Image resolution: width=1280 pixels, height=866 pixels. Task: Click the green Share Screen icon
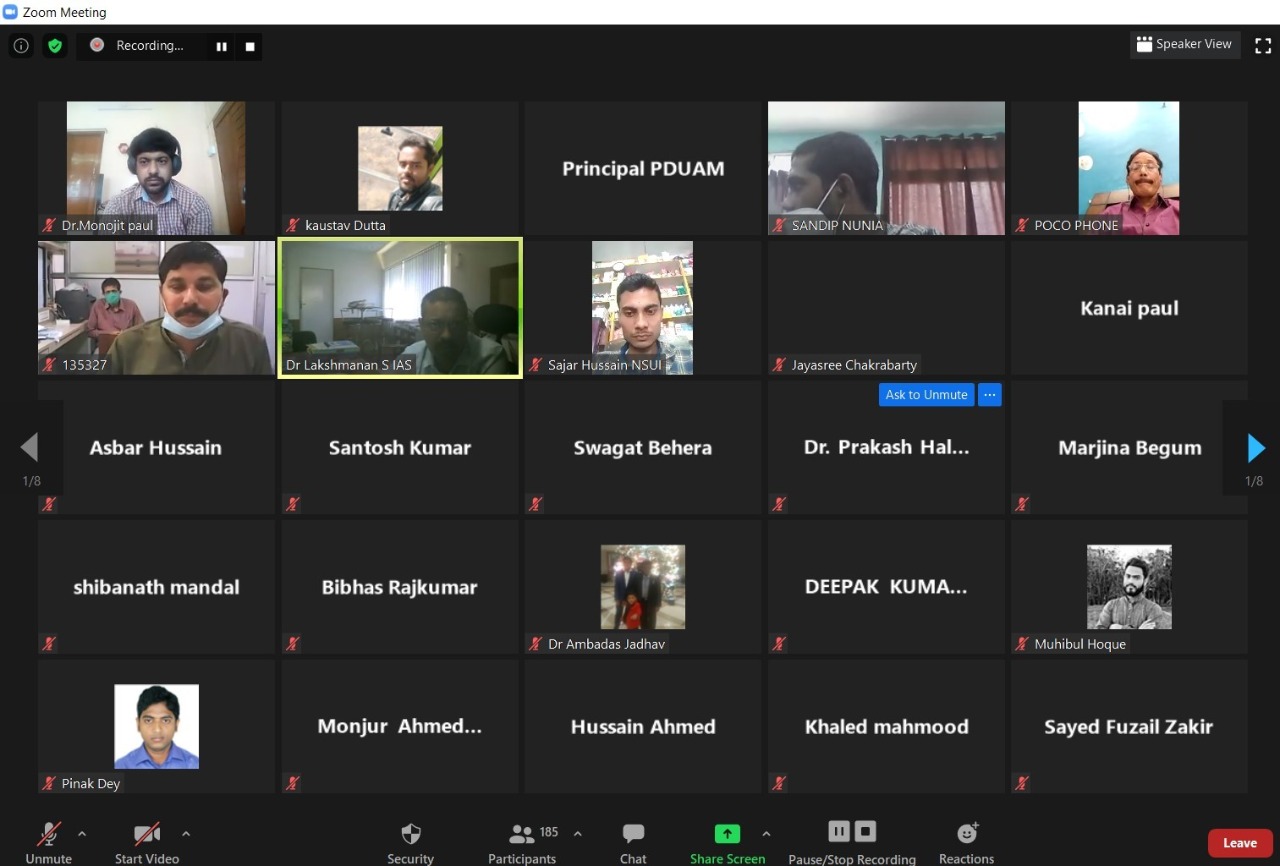(x=727, y=834)
